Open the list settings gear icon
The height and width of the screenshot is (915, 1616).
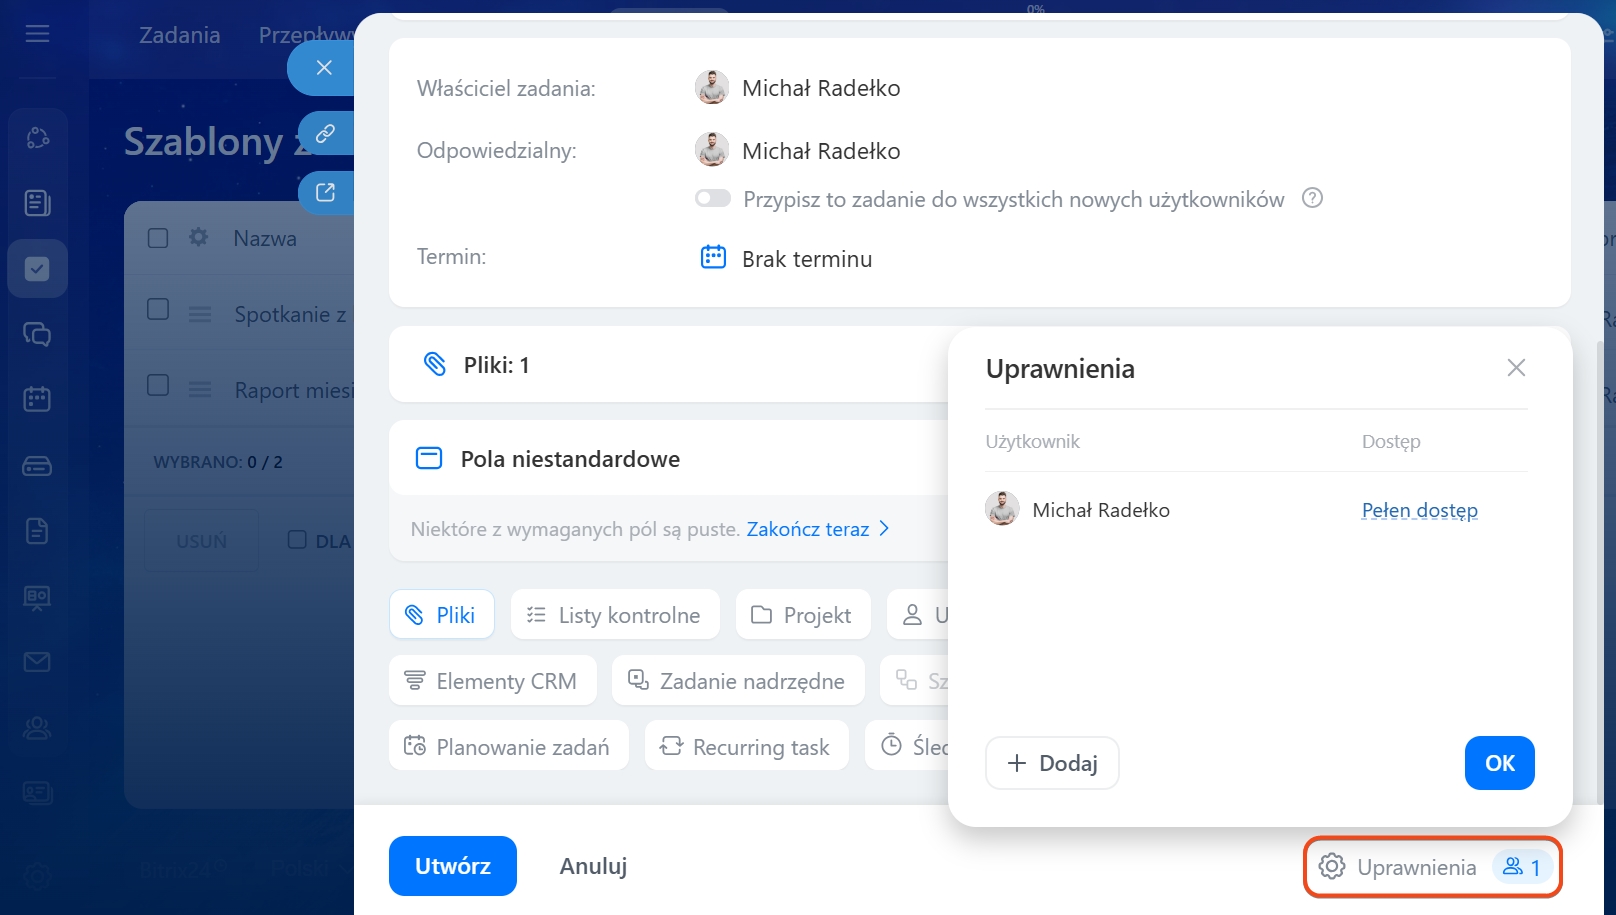199,237
